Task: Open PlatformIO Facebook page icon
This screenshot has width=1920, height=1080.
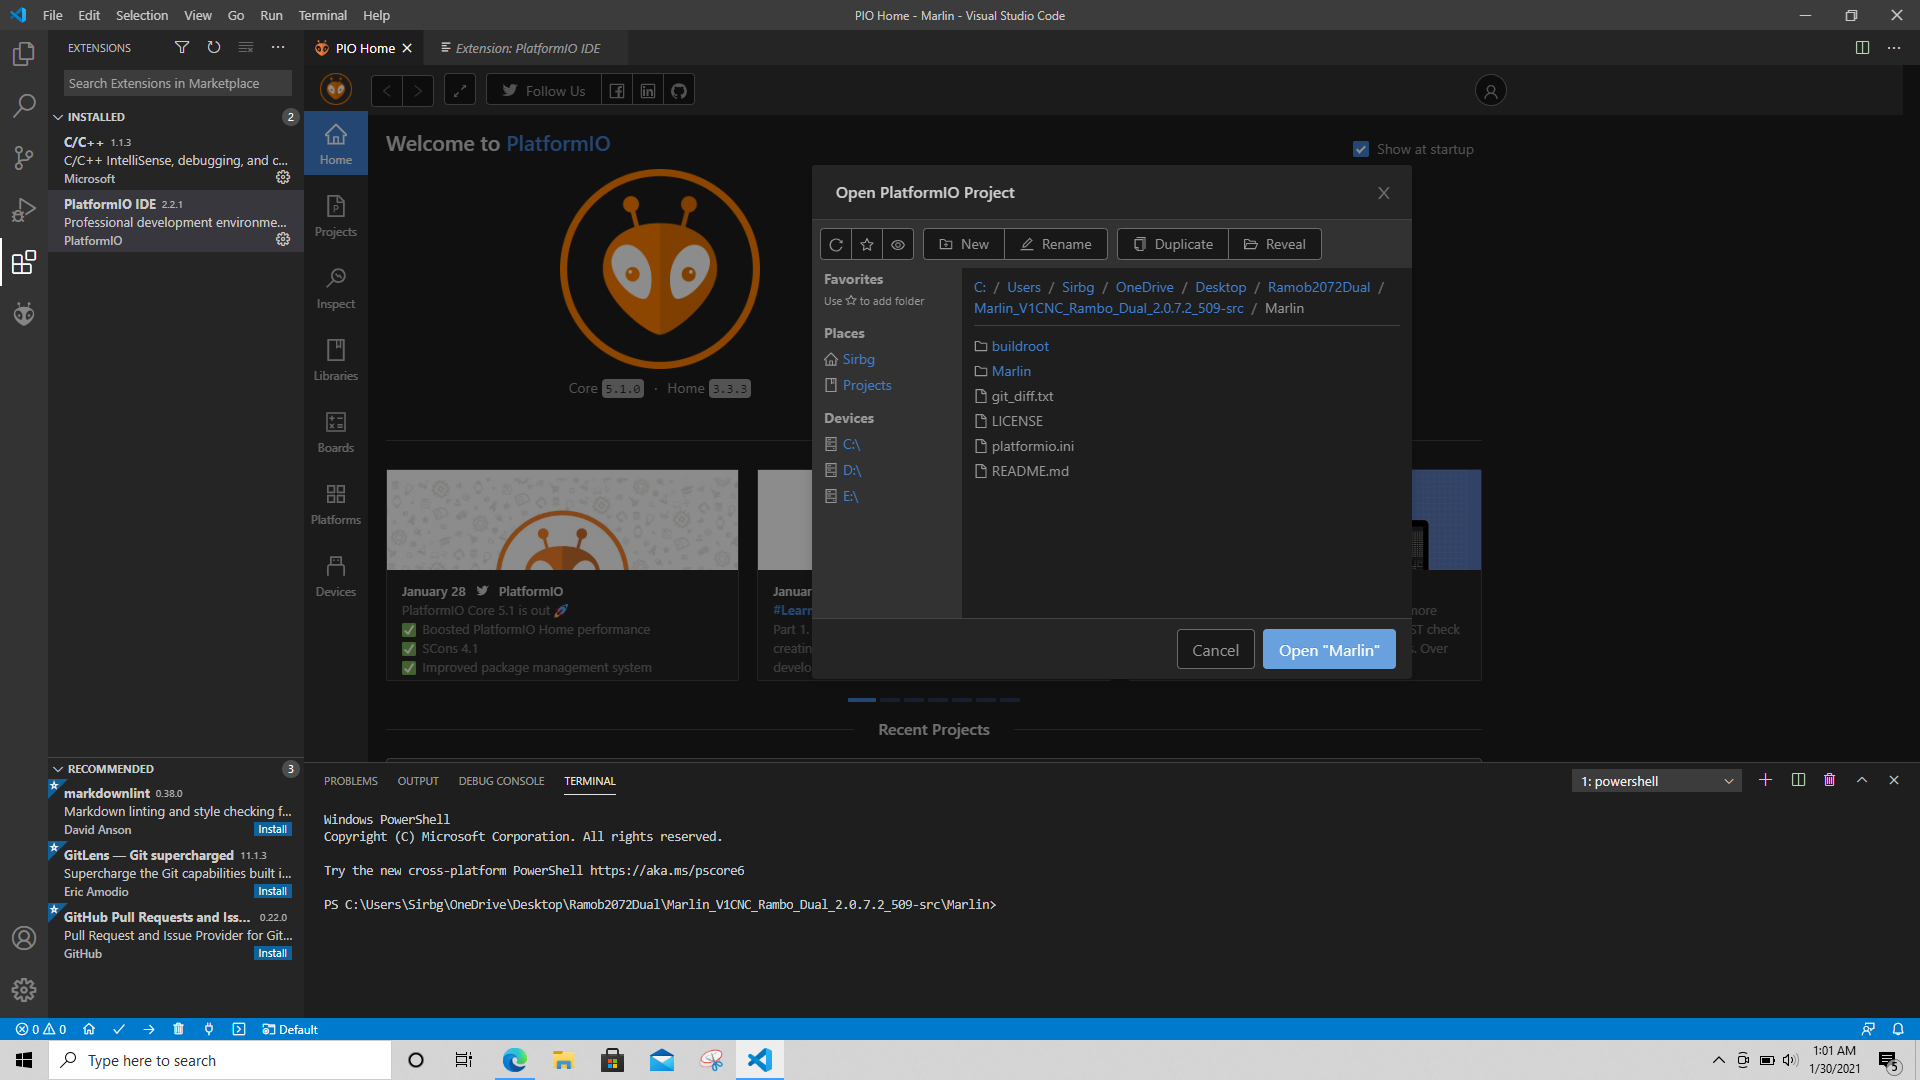Action: (x=617, y=91)
